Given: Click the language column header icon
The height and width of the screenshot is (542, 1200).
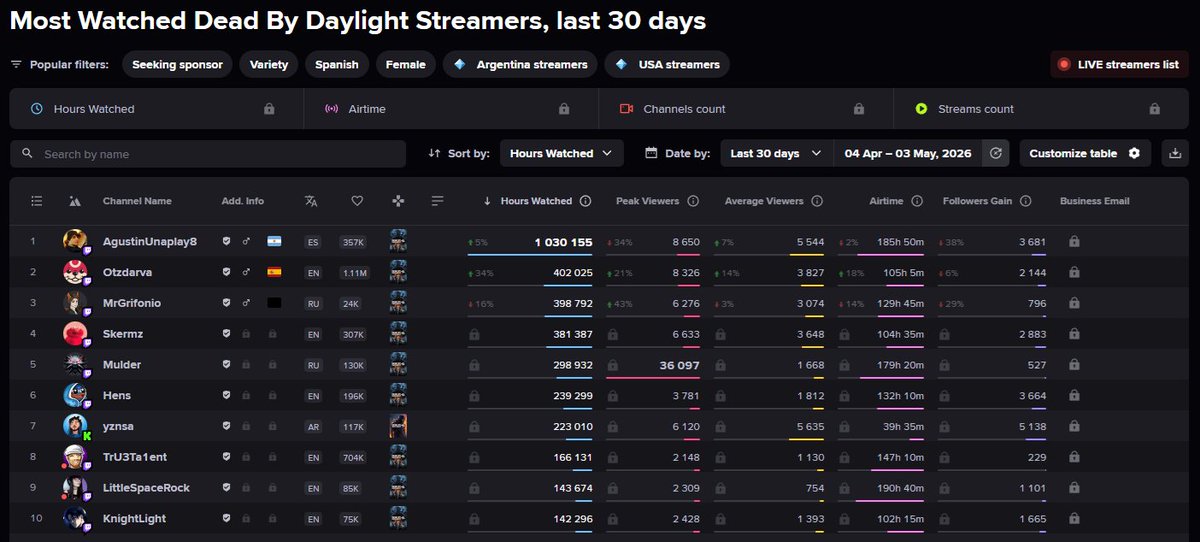Looking at the screenshot, I should 311,201.
